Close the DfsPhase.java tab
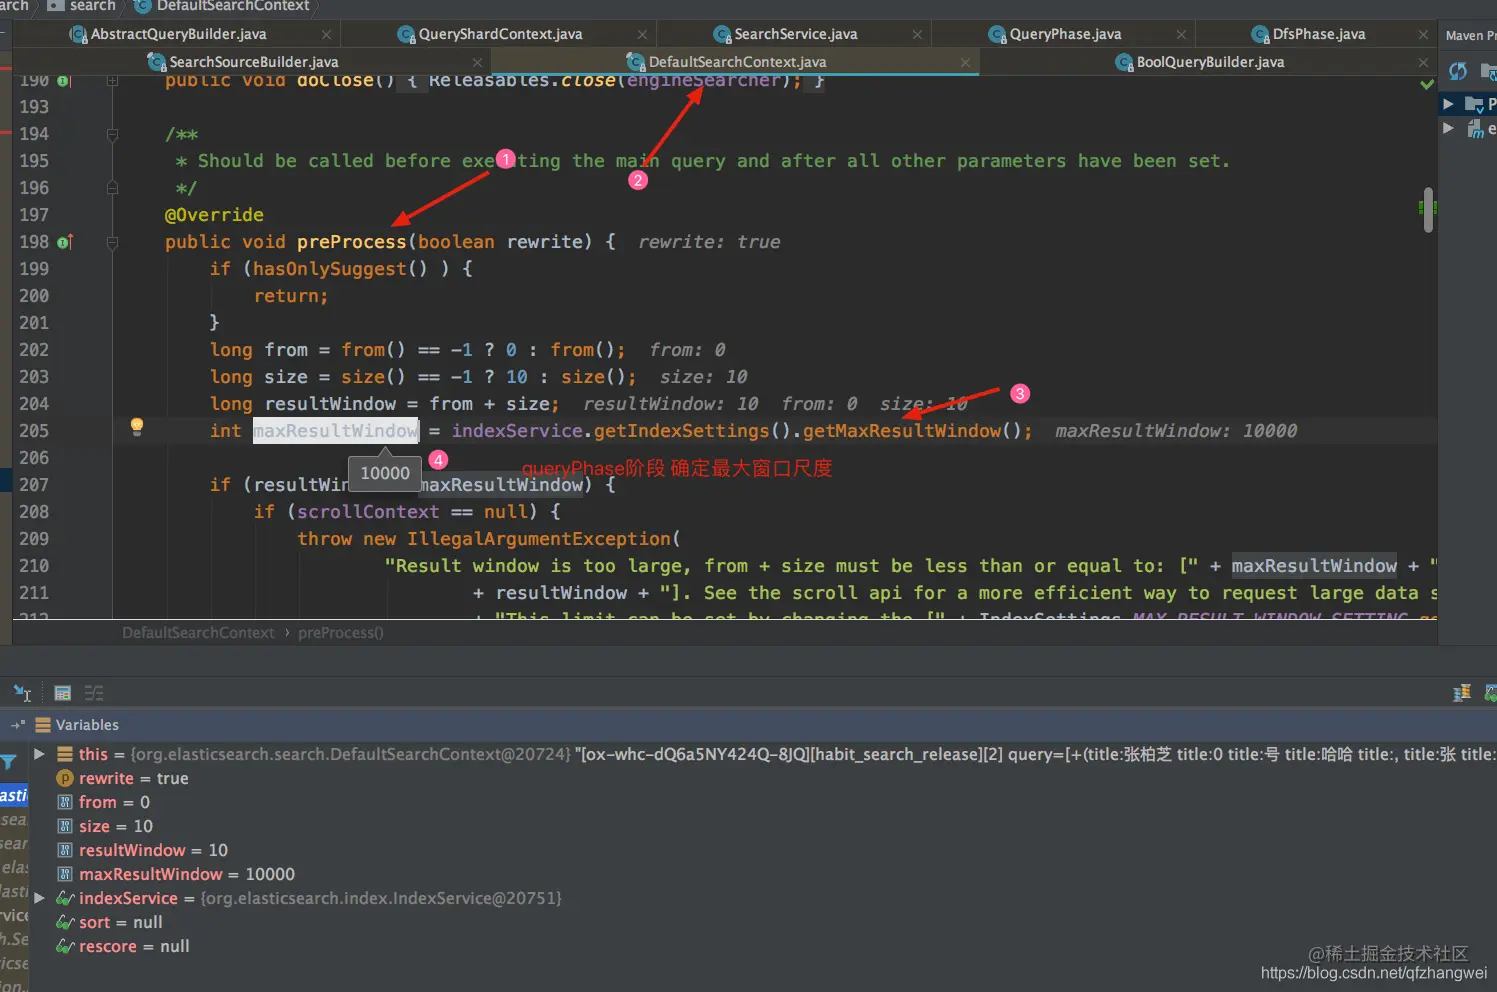This screenshot has width=1497, height=992. point(1423,34)
